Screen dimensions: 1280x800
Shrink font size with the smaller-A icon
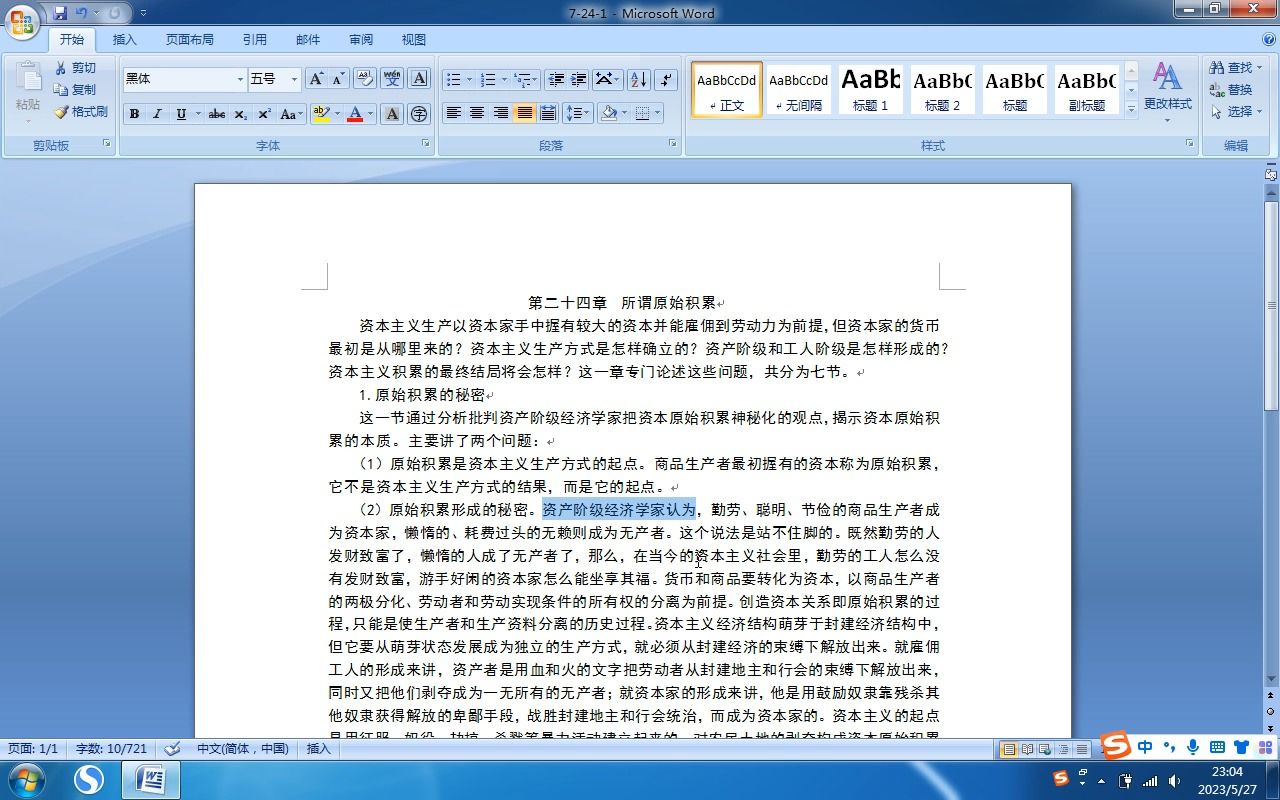pyautogui.click(x=338, y=79)
